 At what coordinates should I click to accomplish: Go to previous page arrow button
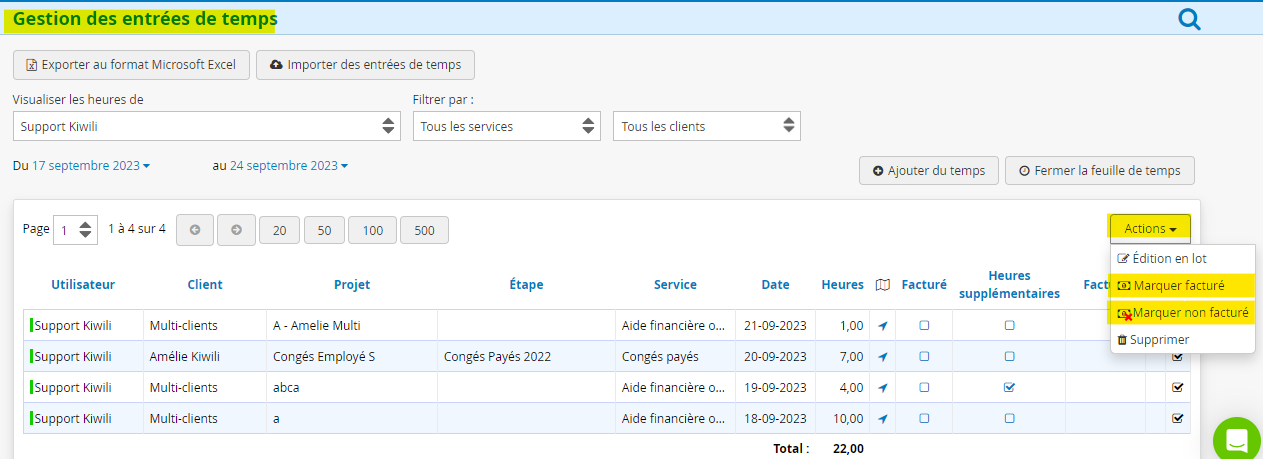click(195, 230)
